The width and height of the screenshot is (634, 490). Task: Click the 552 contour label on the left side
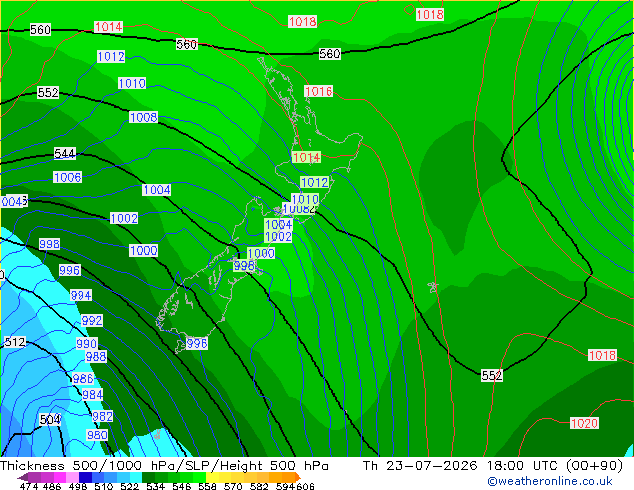(48, 93)
